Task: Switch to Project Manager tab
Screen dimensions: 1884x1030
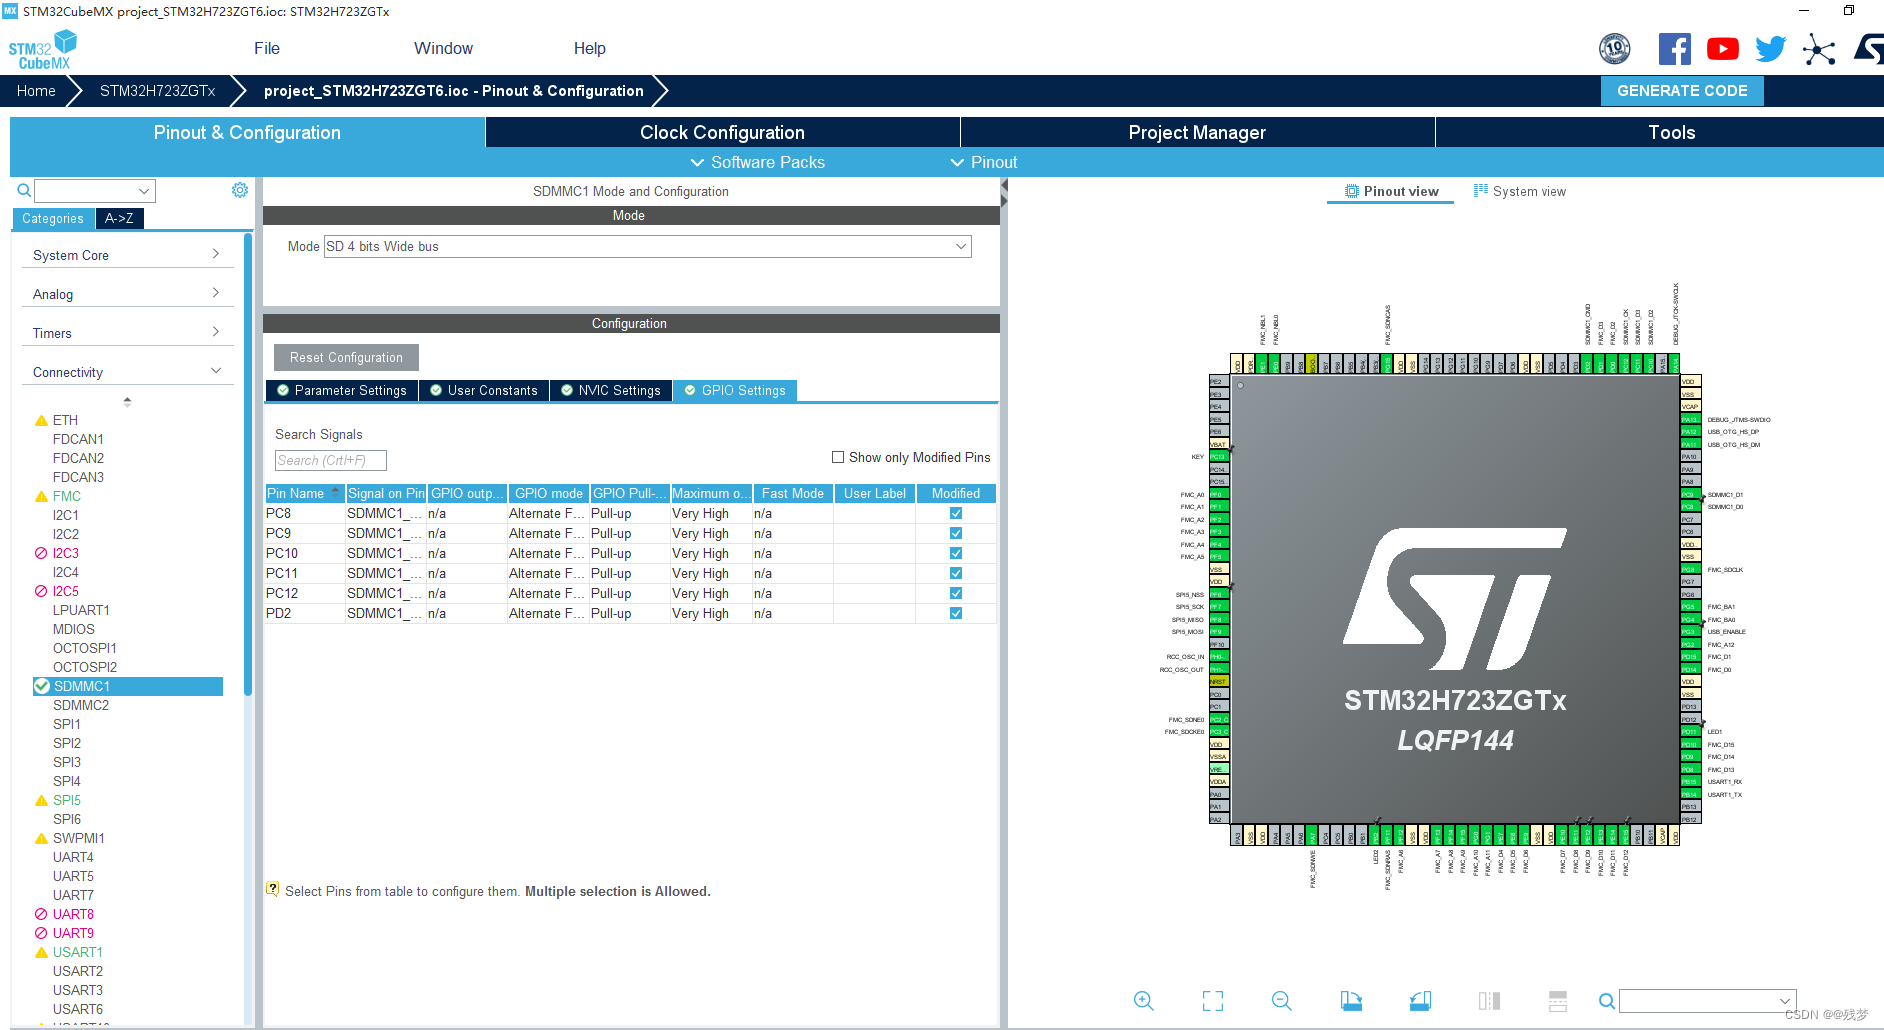Action: [x=1197, y=132]
